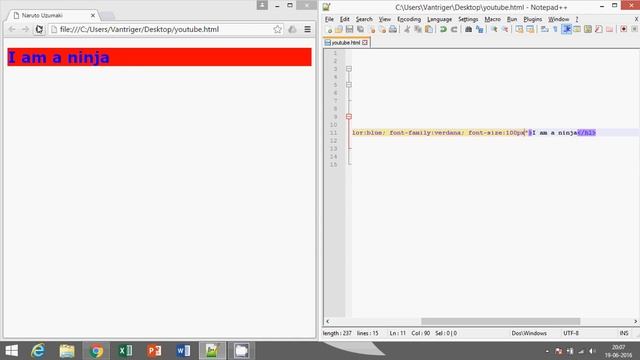The height and width of the screenshot is (360, 640).
Task: Click the Chrome user profile icon
Action: click(262, 5)
